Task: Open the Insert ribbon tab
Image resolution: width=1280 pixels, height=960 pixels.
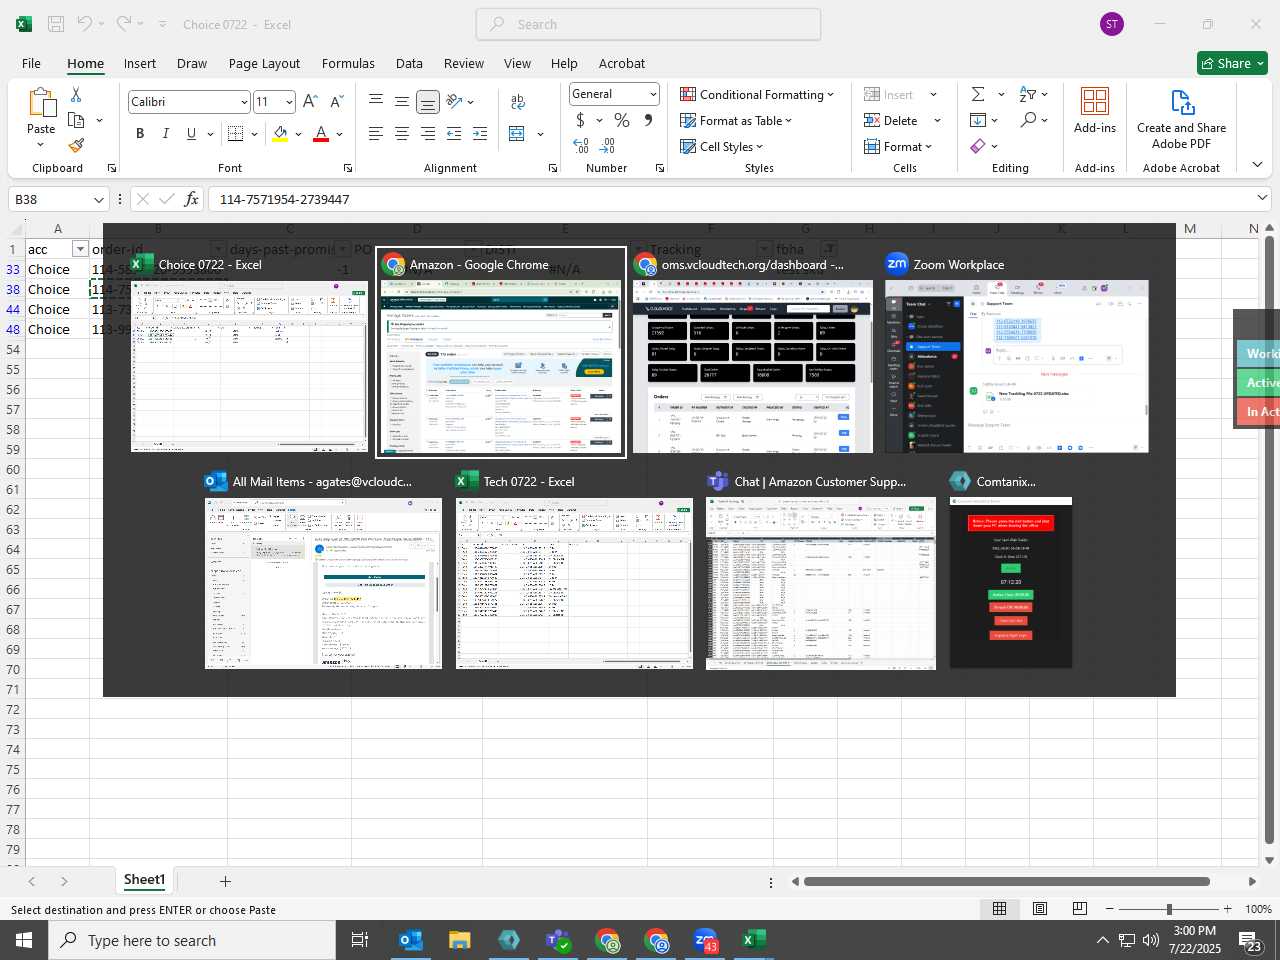Action: coord(140,63)
